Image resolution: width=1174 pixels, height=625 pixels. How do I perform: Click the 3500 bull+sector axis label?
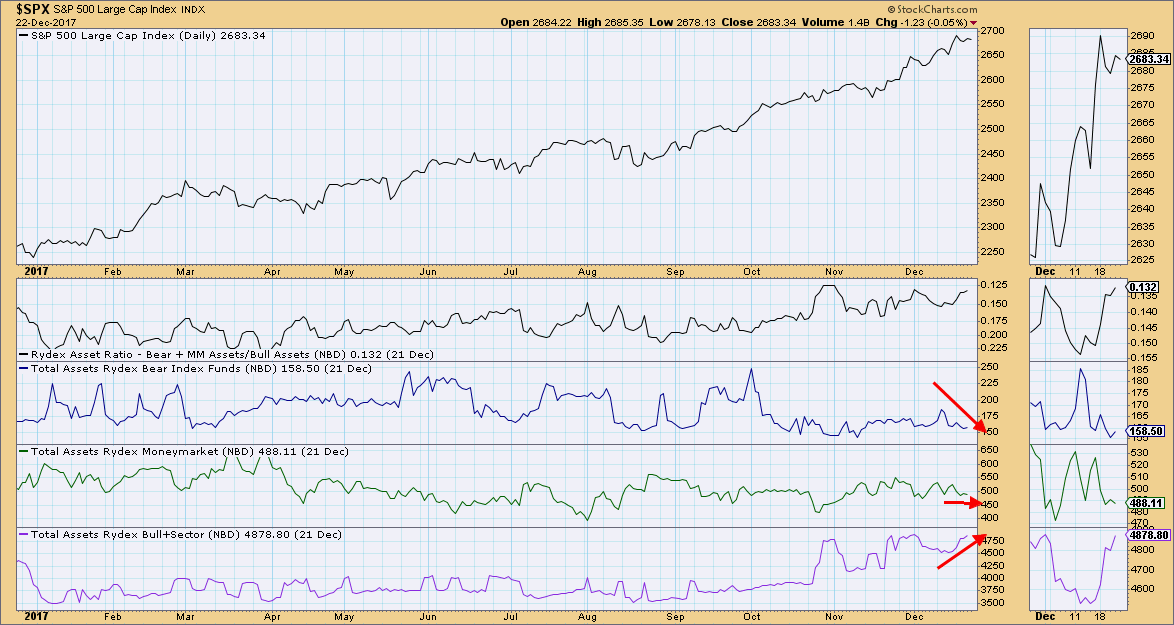[x=995, y=603]
